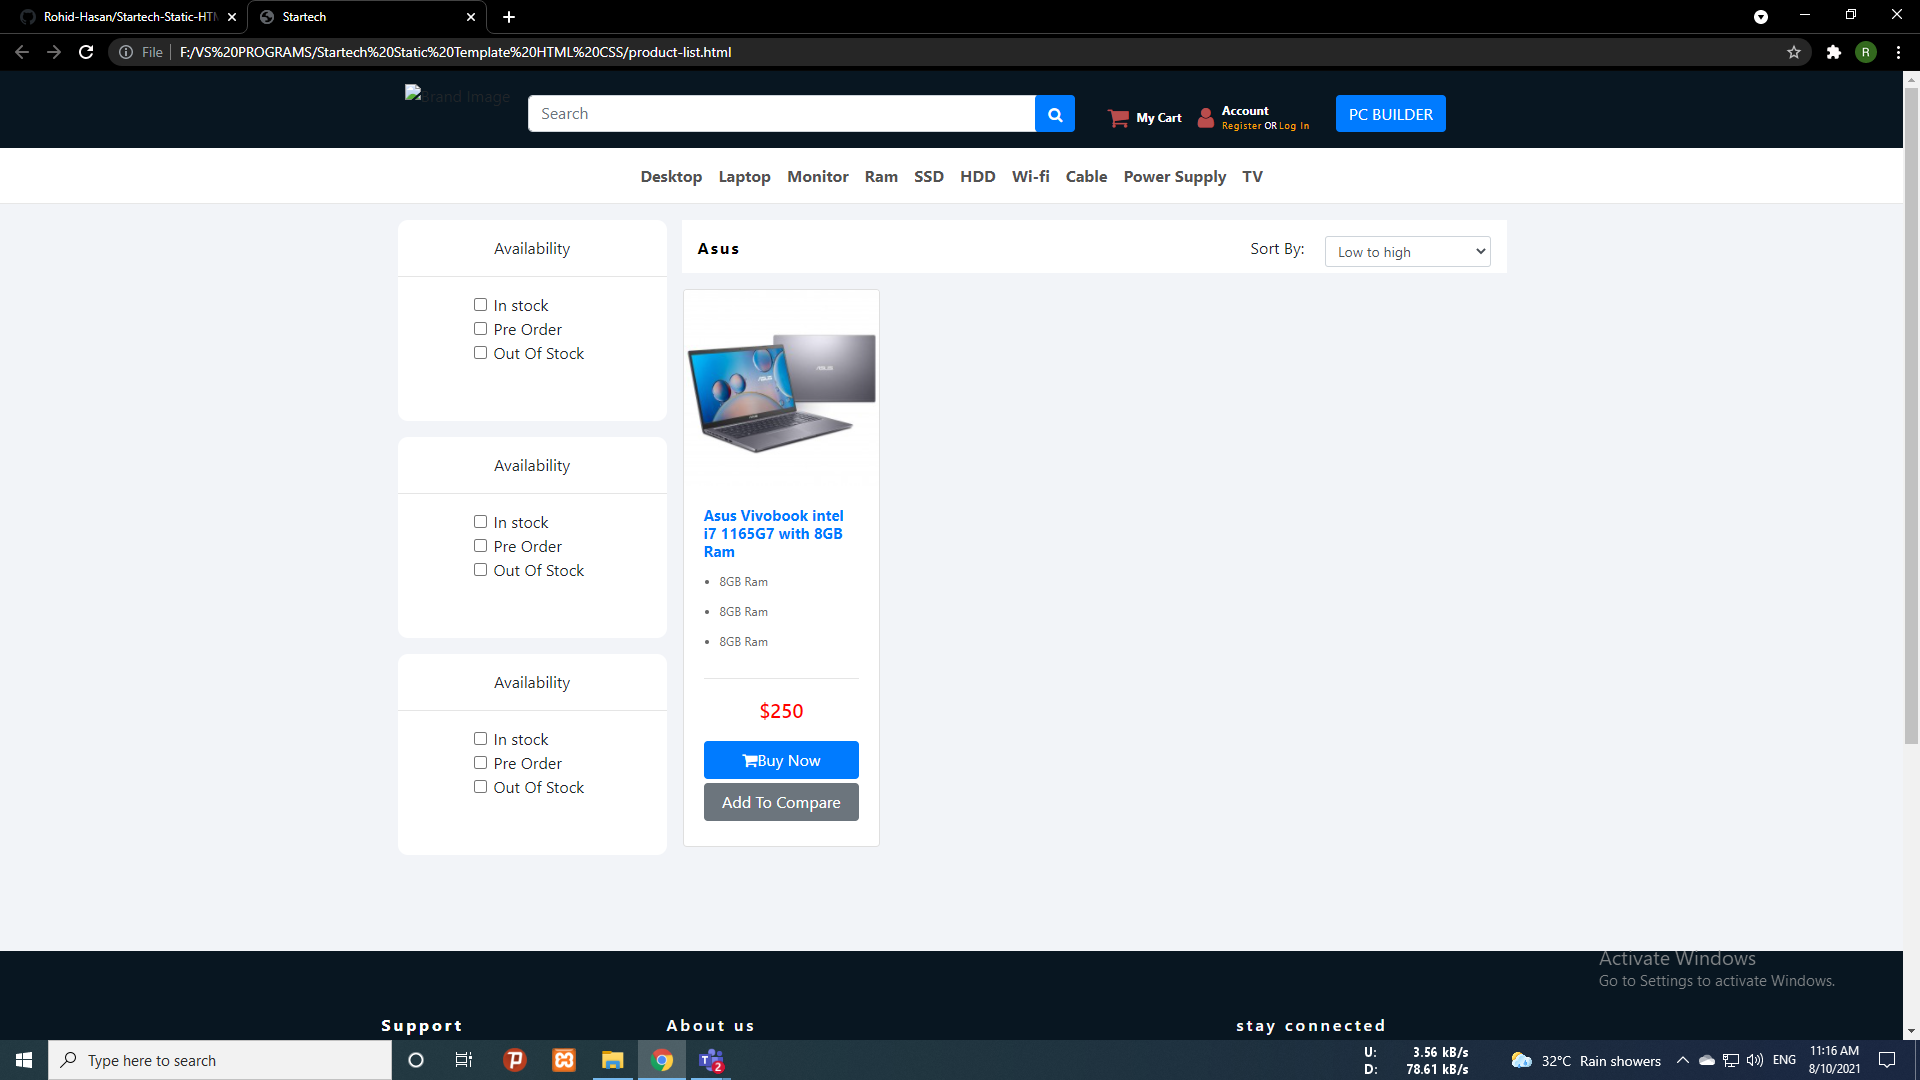Screen dimensions: 1920x1080
Task: Open File Explorer from taskbar
Action: click(x=613, y=1059)
